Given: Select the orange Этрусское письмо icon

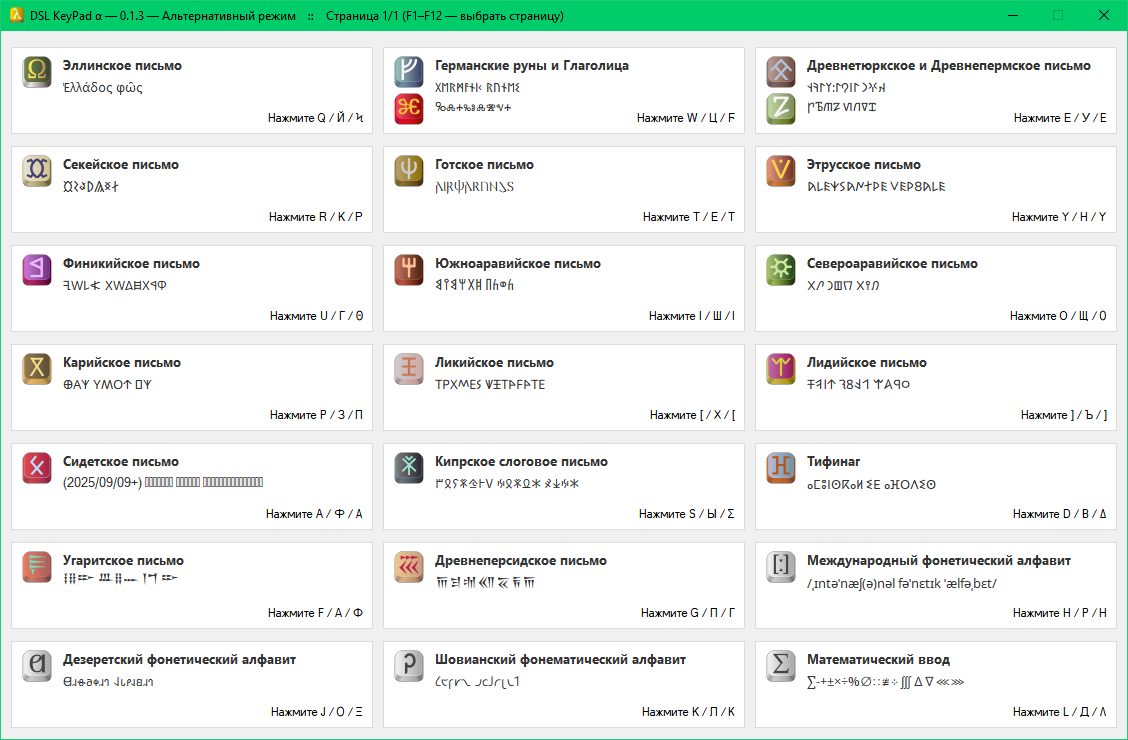Looking at the screenshot, I should [x=781, y=171].
